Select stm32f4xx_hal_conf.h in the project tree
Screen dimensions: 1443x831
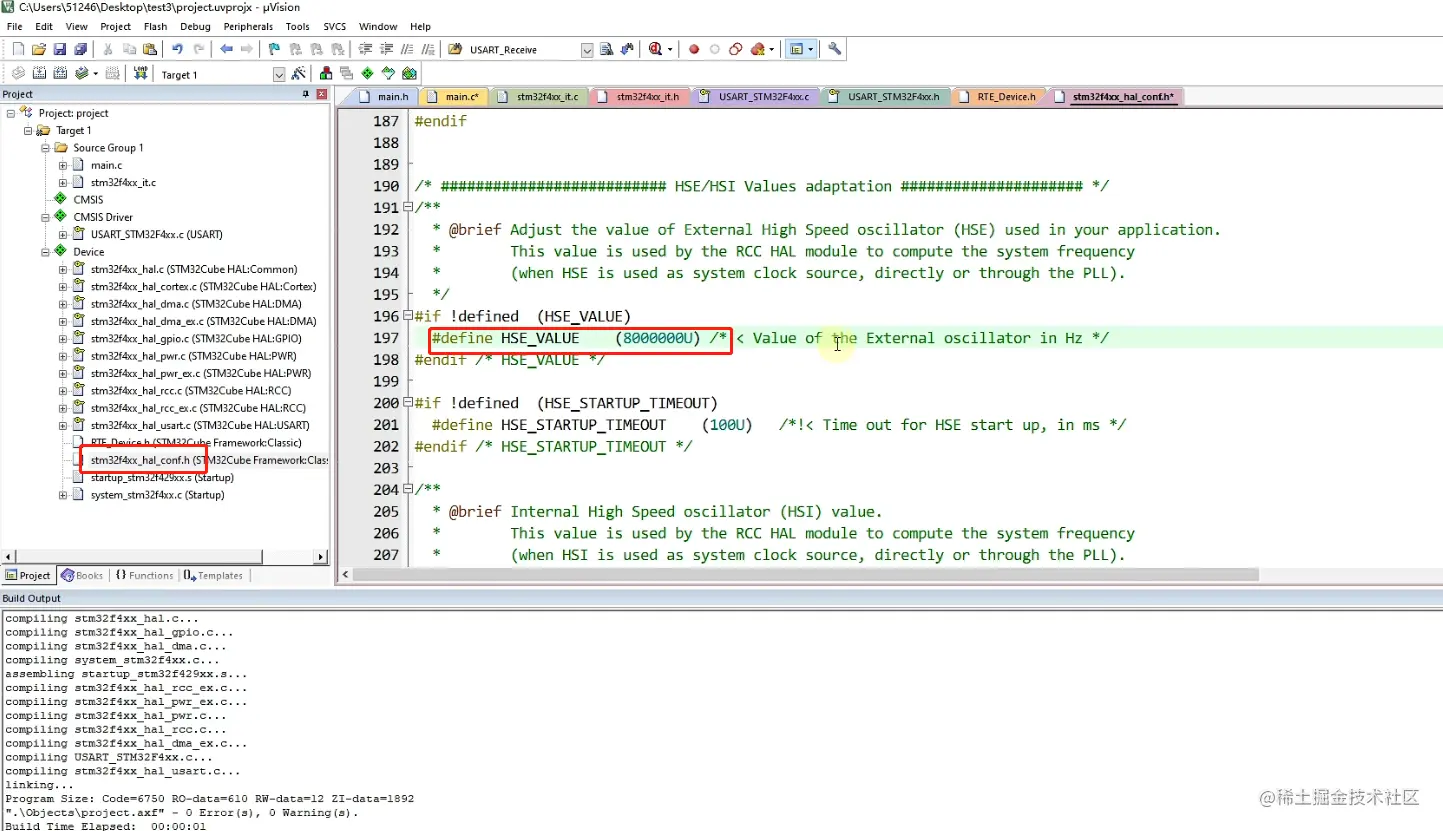click(x=209, y=460)
